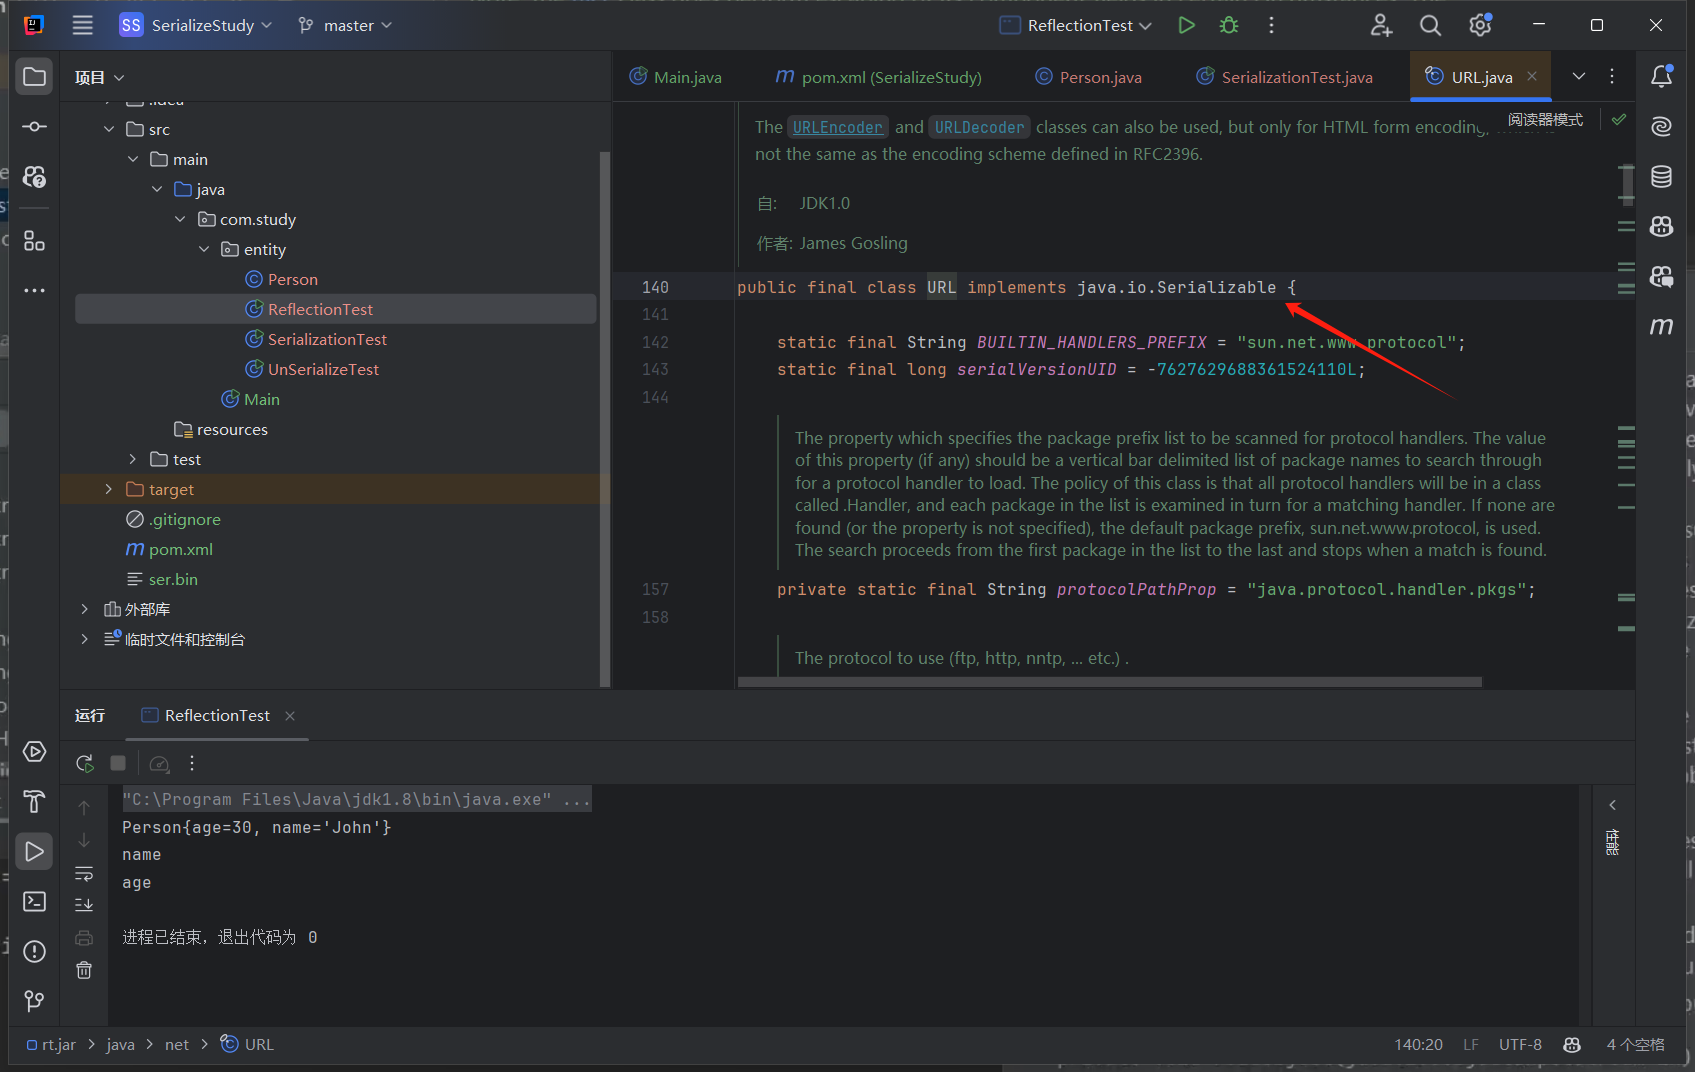This screenshot has height=1072, width=1695.
Task: Open the Structure tool window icon
Action: [34, 240]
